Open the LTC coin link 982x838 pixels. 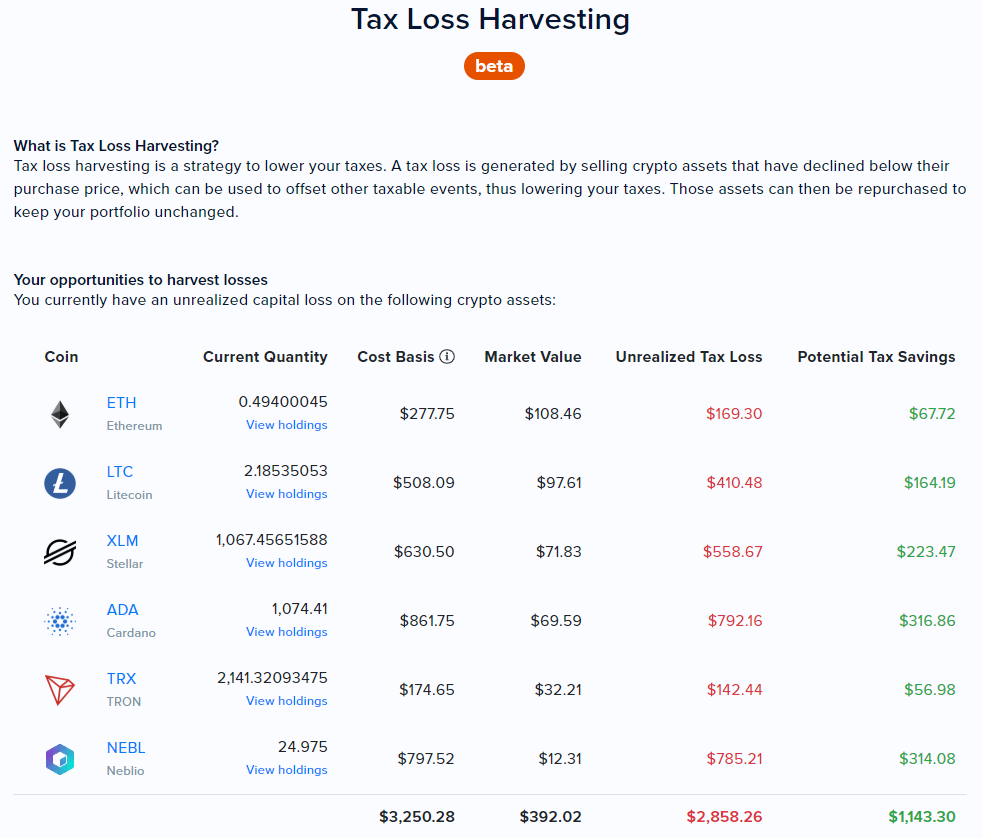click(120, 472)
